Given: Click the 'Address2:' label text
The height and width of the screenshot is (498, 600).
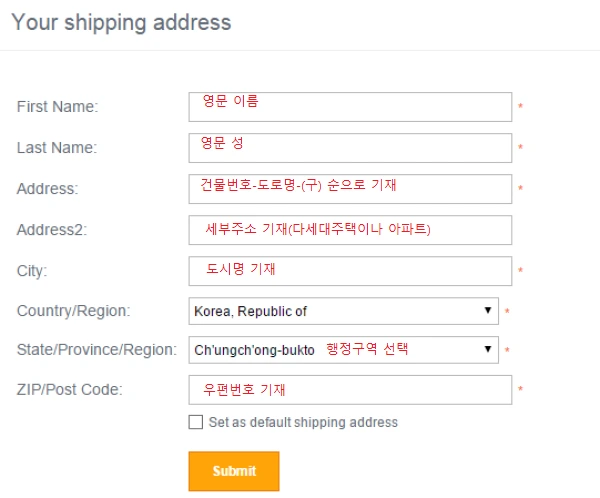Looking at the screenshot, I should tap(52, 230).
